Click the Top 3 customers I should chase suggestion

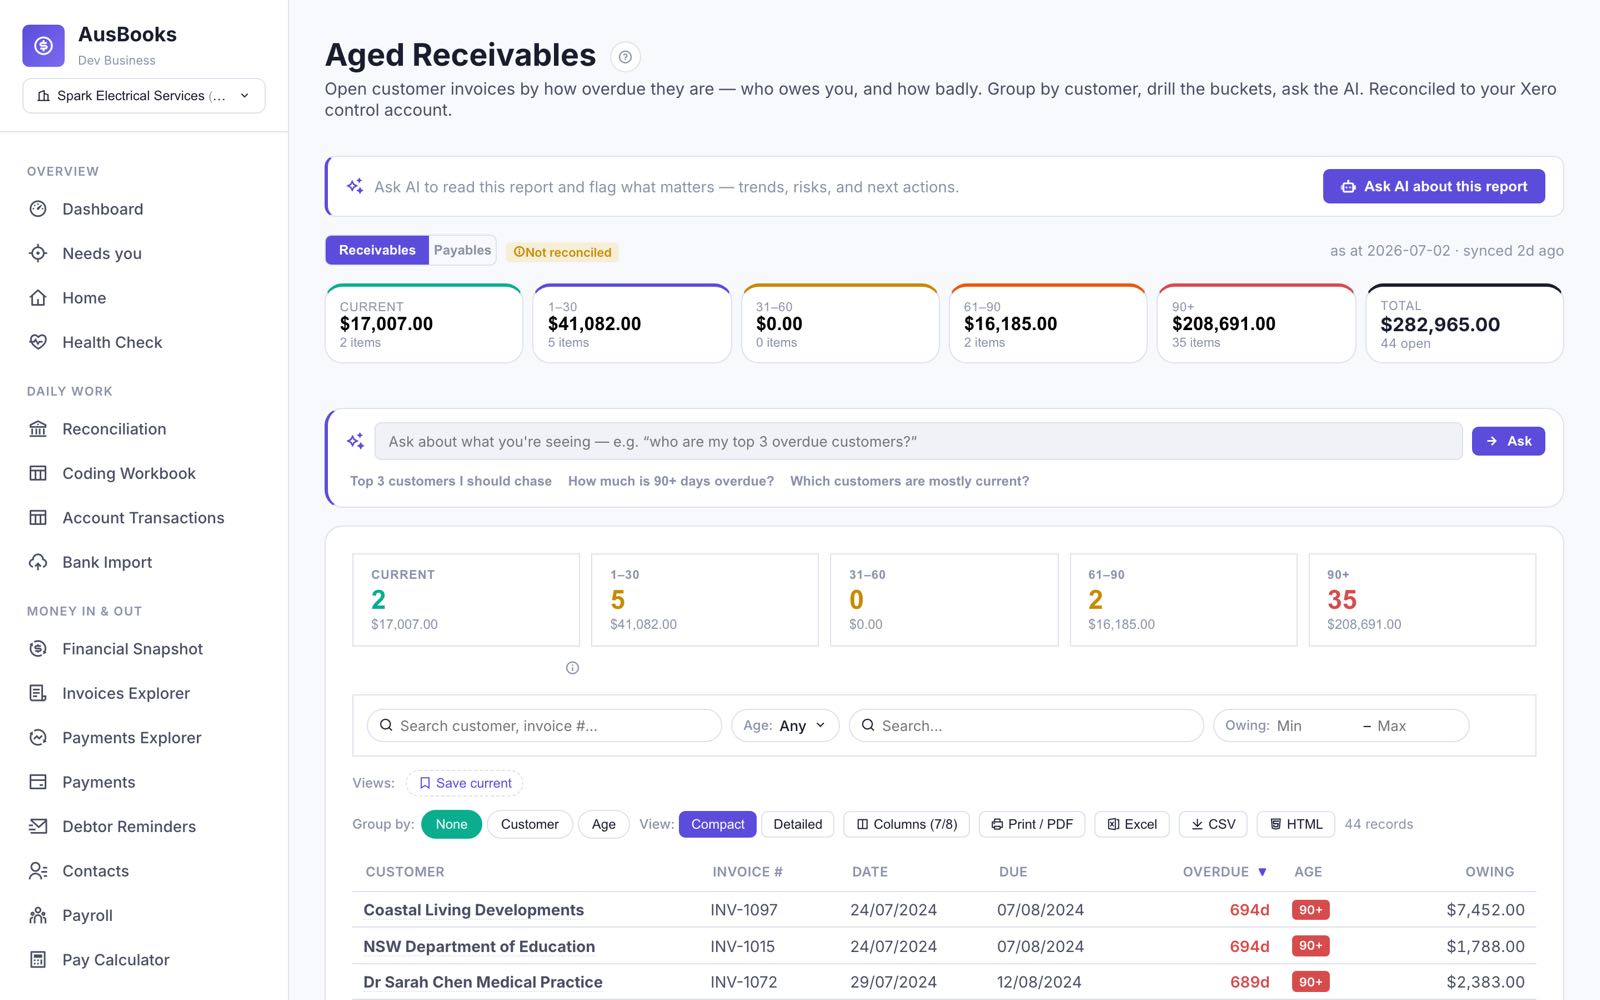(451, 481)
